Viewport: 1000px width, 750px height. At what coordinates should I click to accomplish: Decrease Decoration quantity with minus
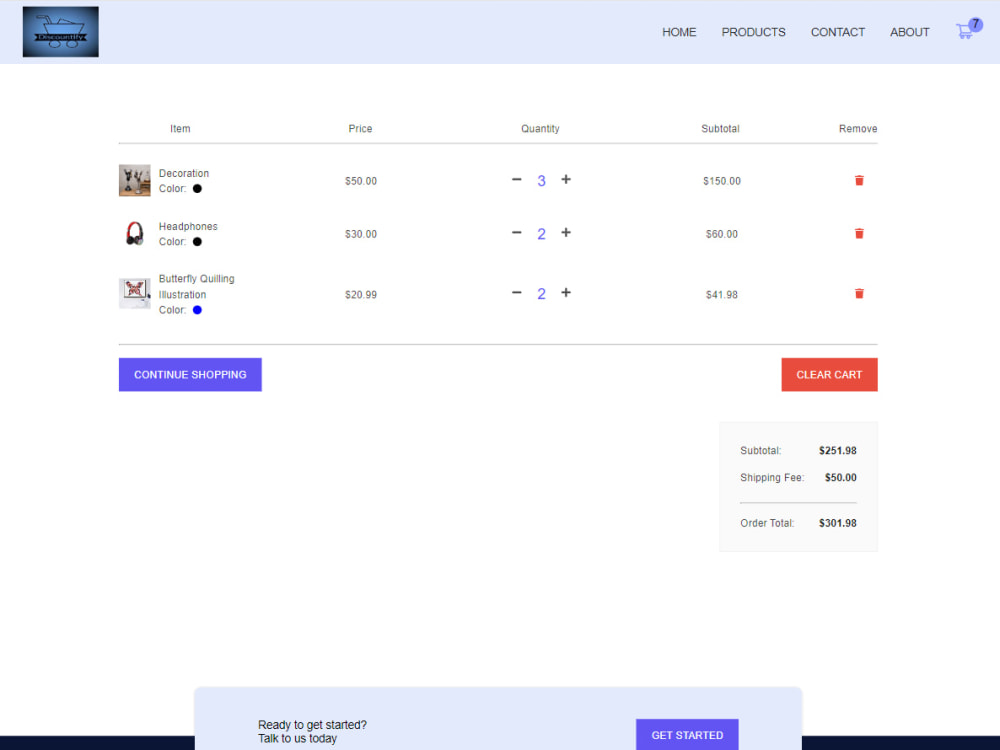tap(517, 179)
